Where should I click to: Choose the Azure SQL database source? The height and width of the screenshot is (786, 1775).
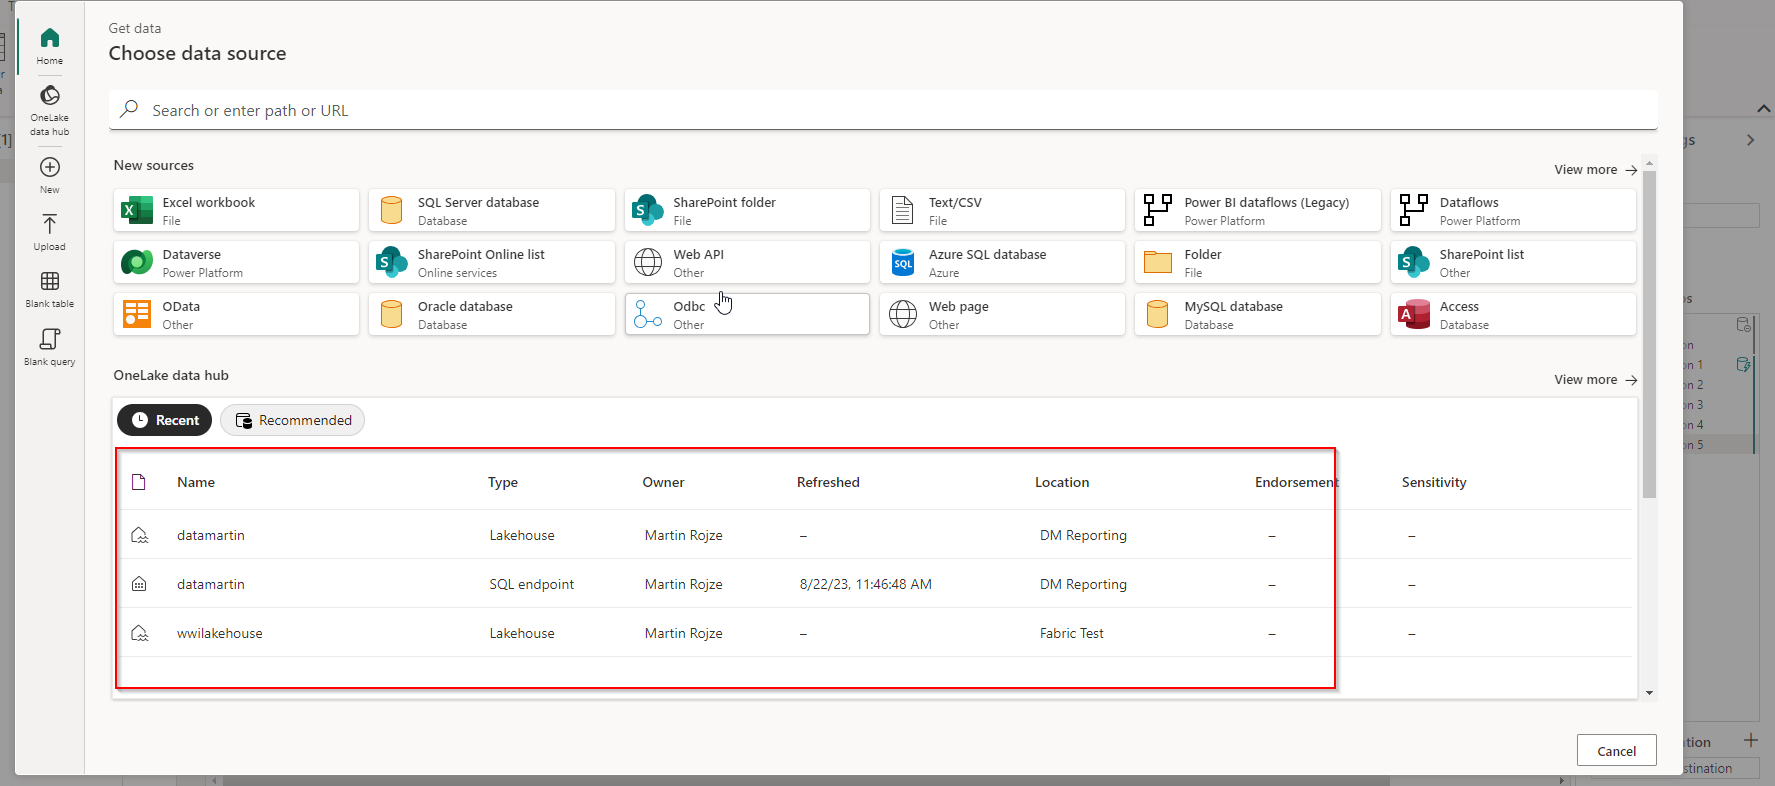[x=1002, y=263]
